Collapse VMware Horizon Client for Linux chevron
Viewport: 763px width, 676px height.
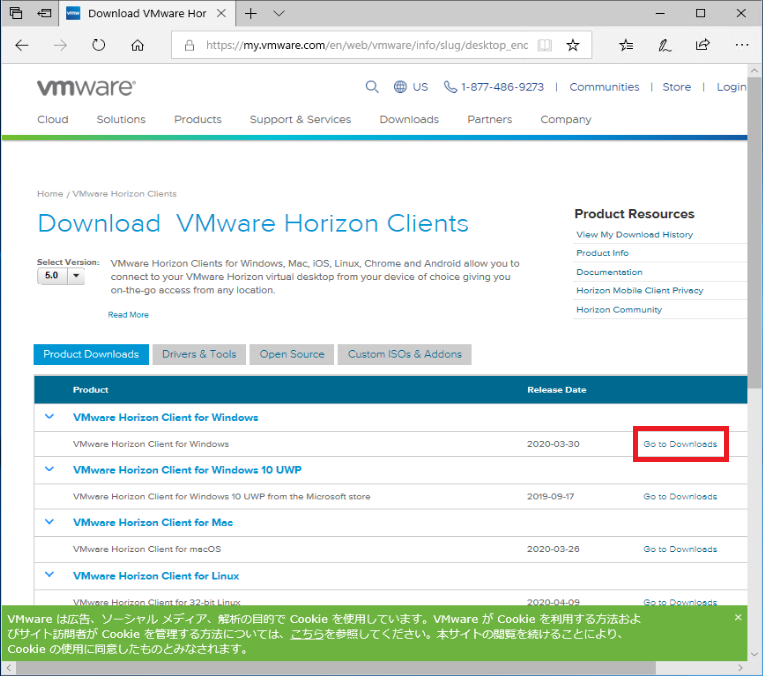click(49, 574)
